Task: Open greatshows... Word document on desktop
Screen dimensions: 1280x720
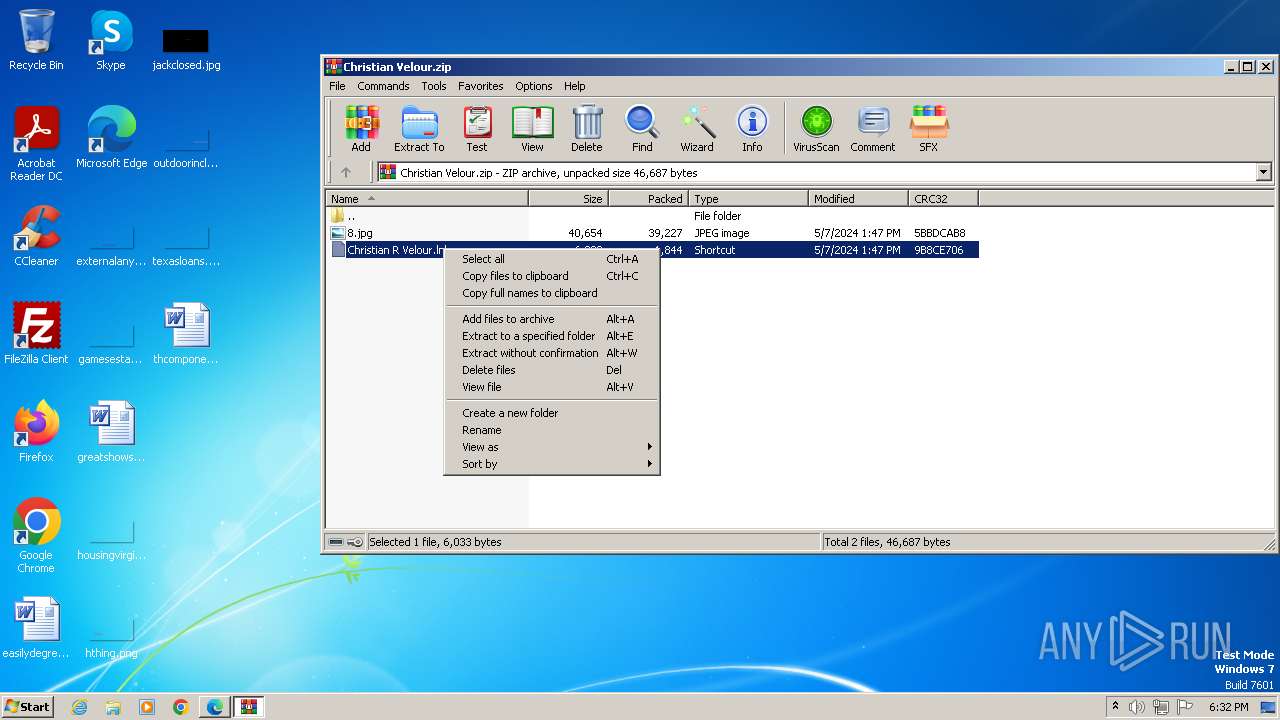Action: pos(111,431)
